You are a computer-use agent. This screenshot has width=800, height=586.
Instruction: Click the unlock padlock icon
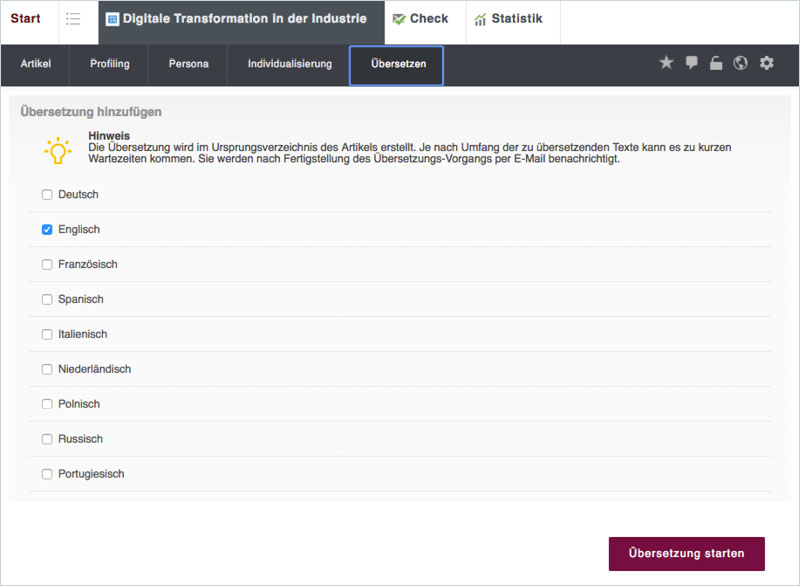click(716, 63)
